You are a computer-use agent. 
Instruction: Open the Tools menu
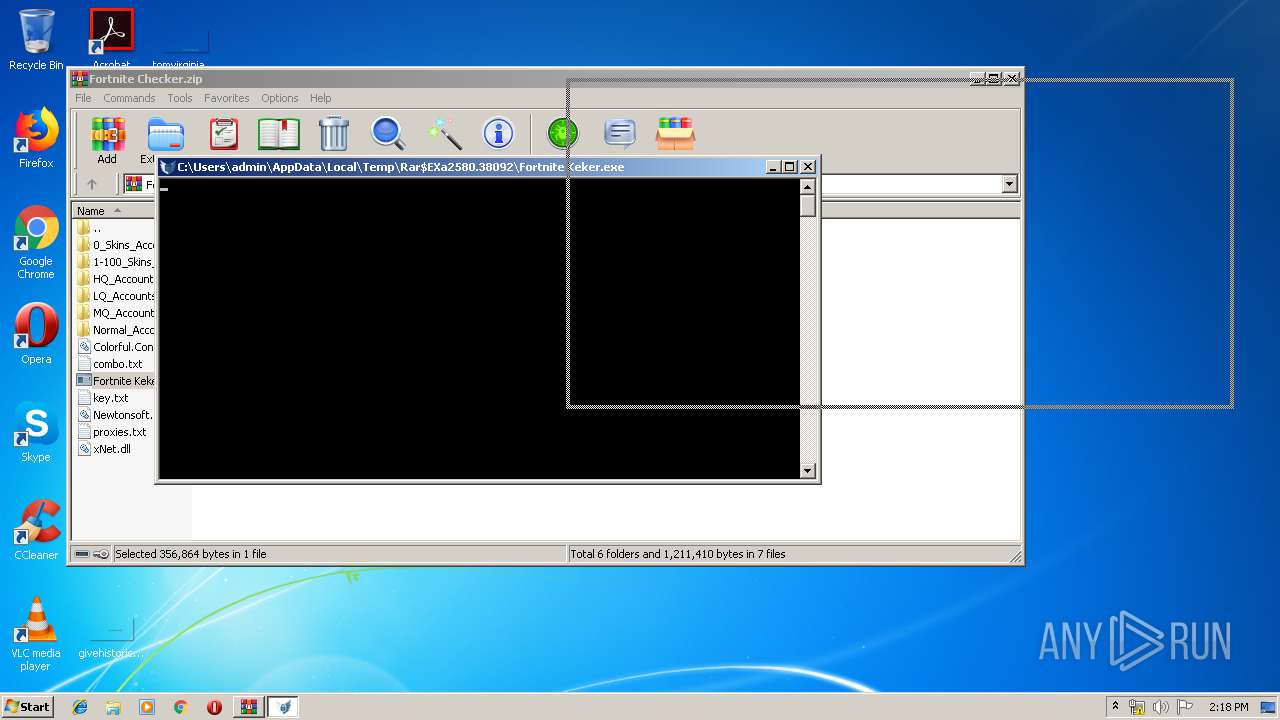(180, 98)
